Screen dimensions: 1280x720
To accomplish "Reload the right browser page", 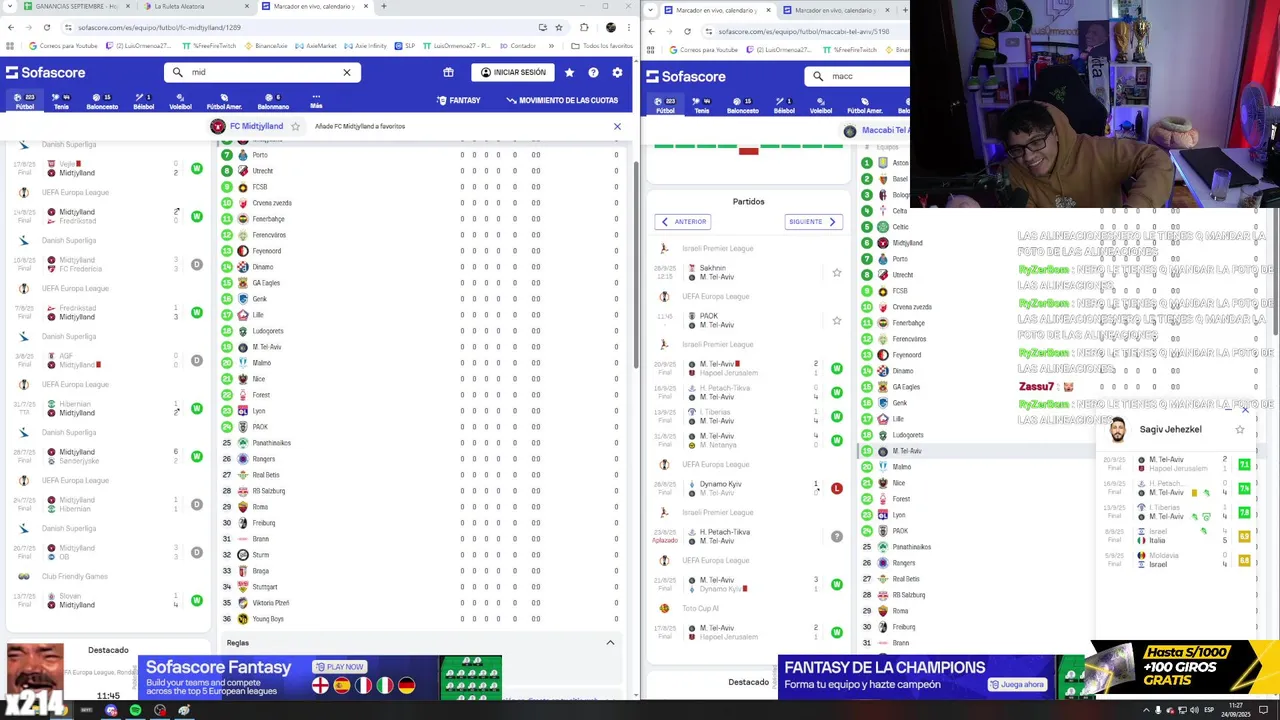I will click(x=687, y=31).
